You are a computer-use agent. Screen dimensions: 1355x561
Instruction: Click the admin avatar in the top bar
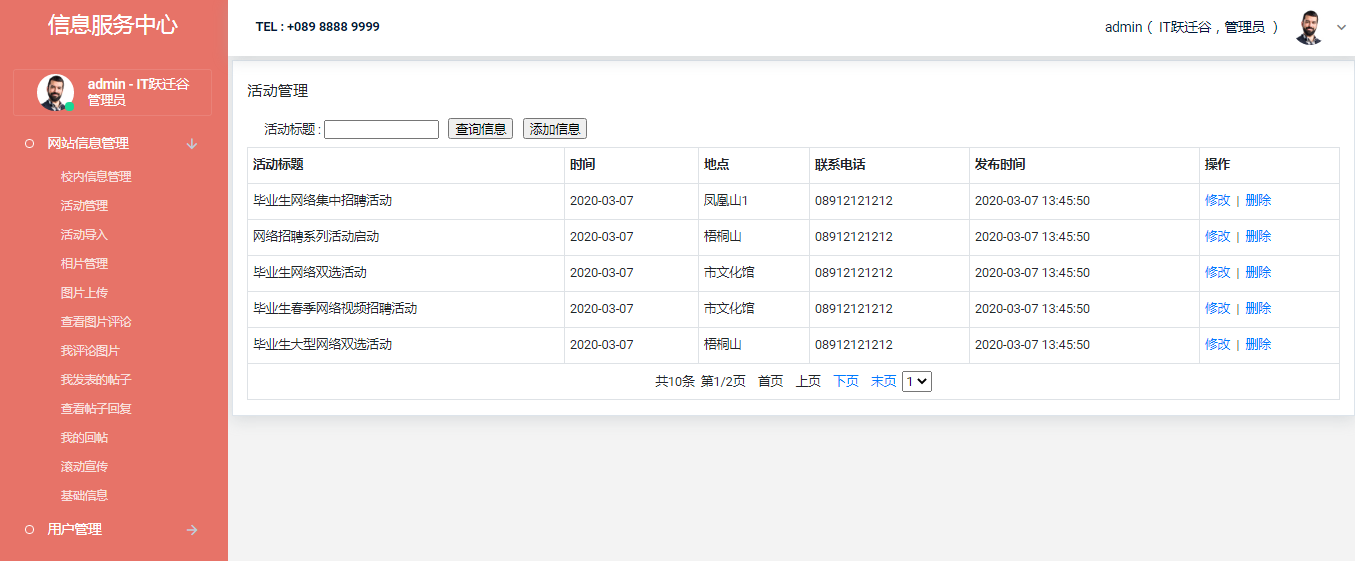tap(1309, 27)
